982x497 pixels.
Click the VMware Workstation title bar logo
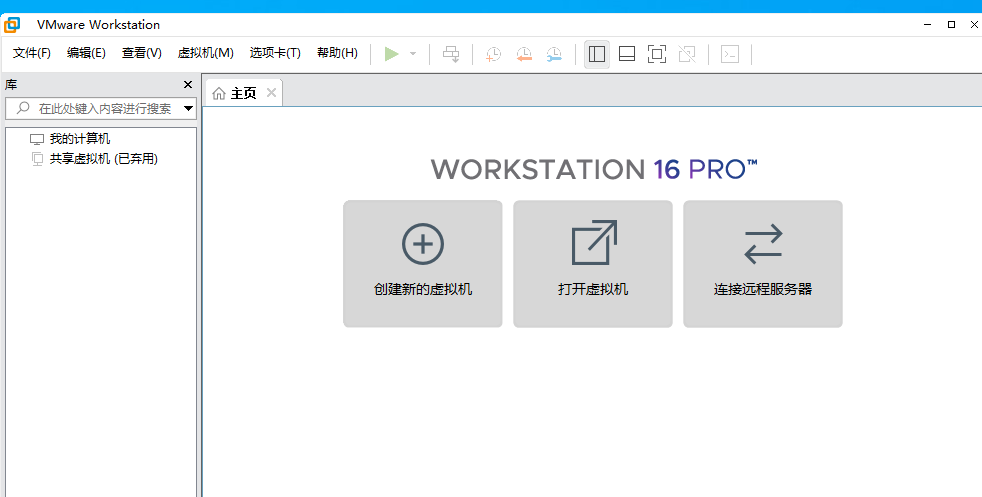(x=12, y=25)
